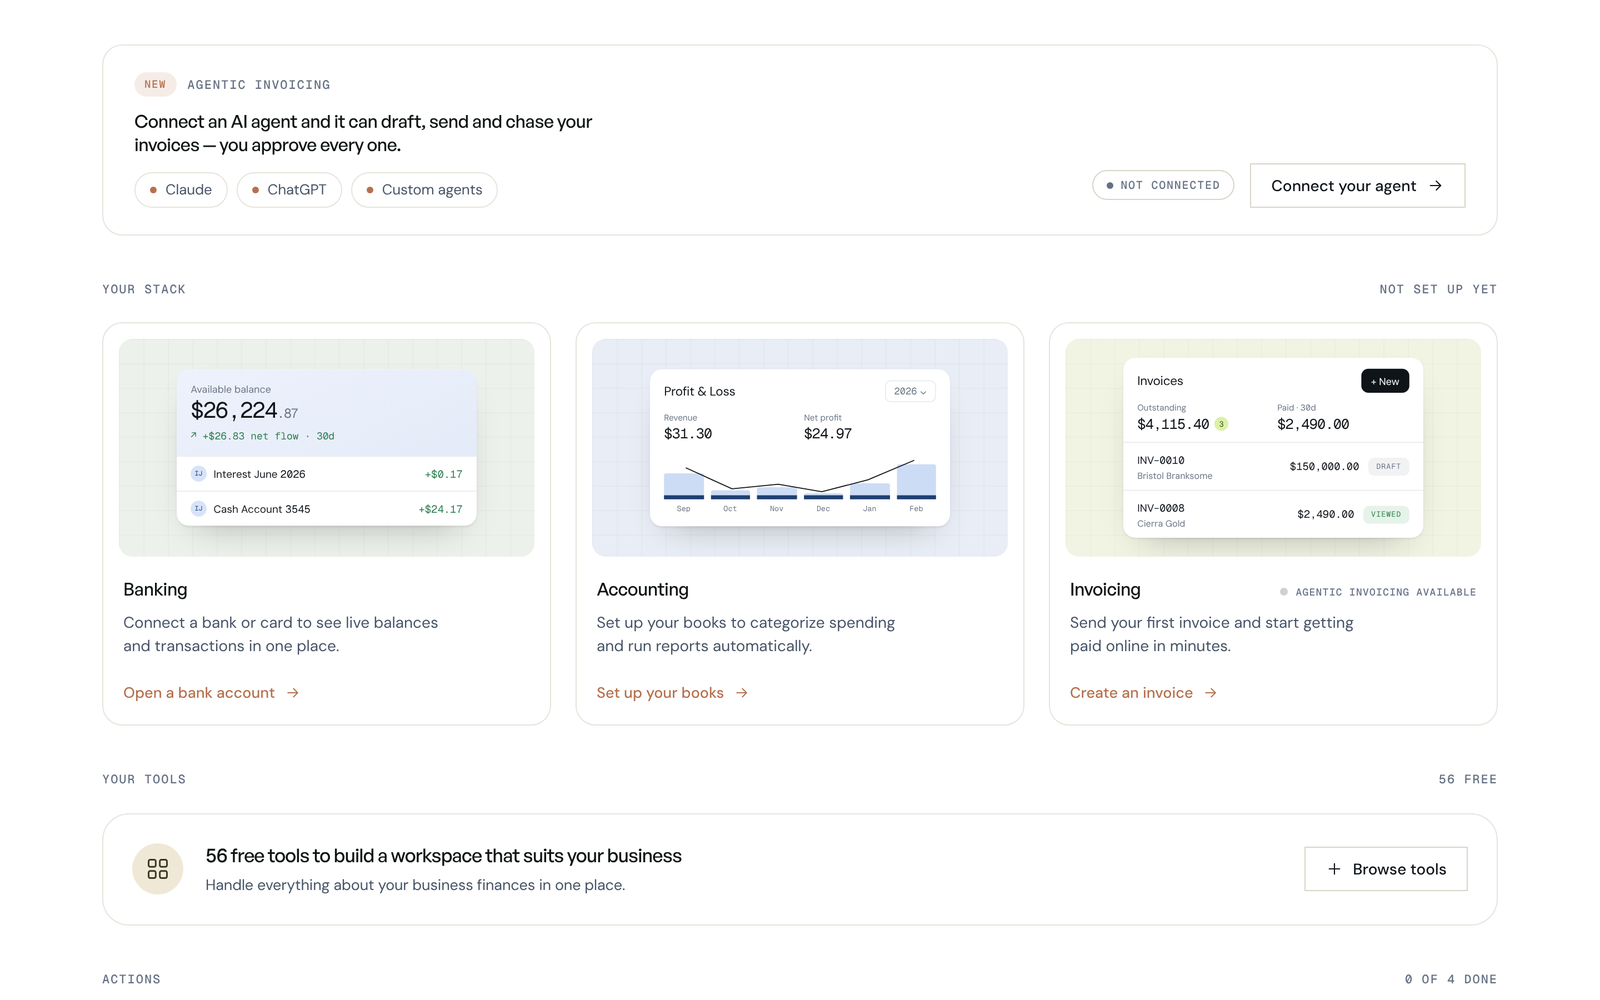Click the VIEWED status tag

pyautogui.click(x=1386, y=515)
